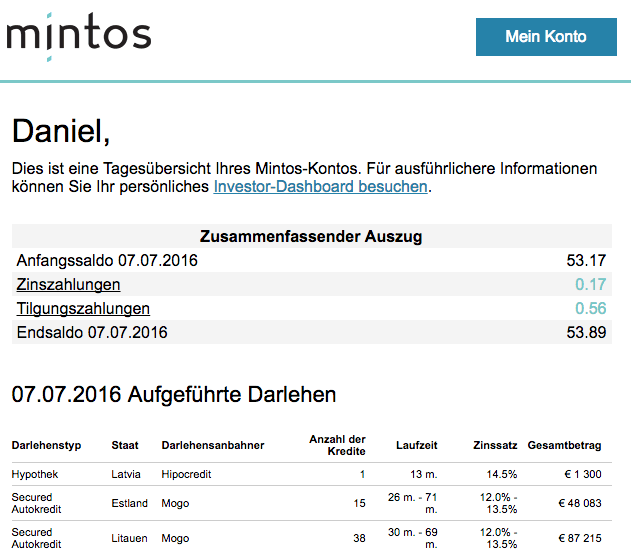The image size is (631, 554).
Task: Click Zinssatz 12.0% - 13.5% in Litauen row
Action: (498, 538)
